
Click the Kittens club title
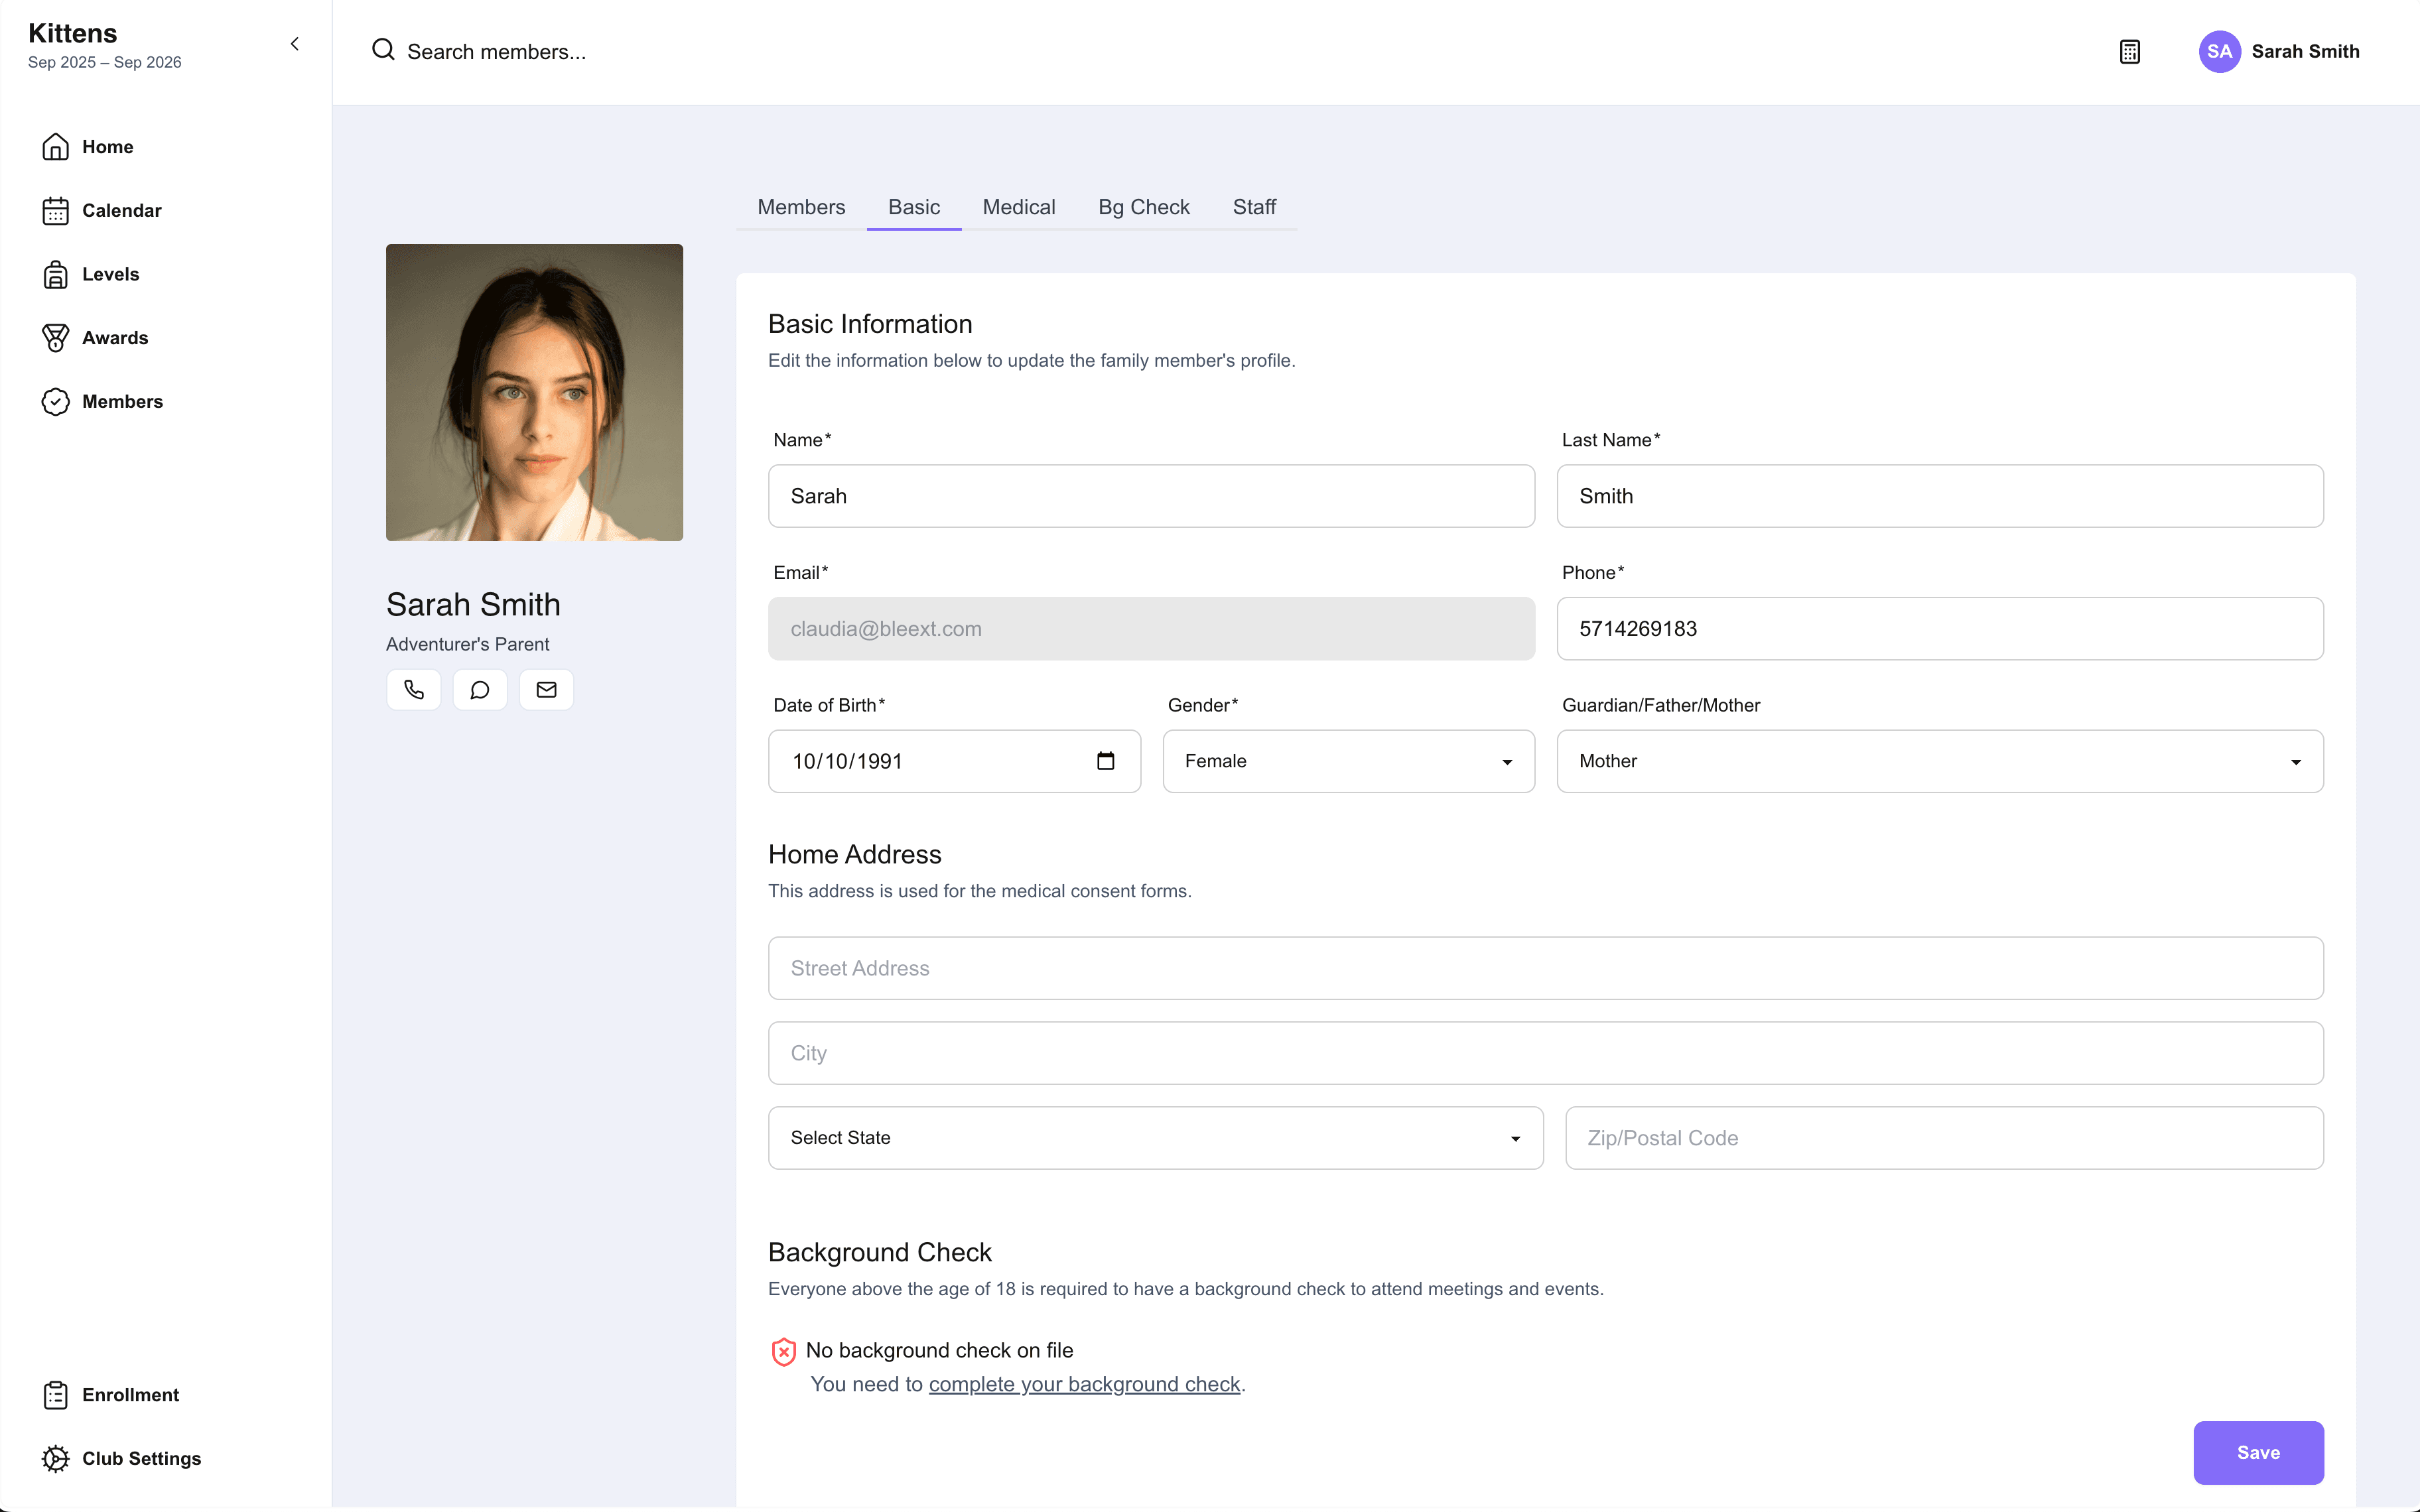[73, 34]
